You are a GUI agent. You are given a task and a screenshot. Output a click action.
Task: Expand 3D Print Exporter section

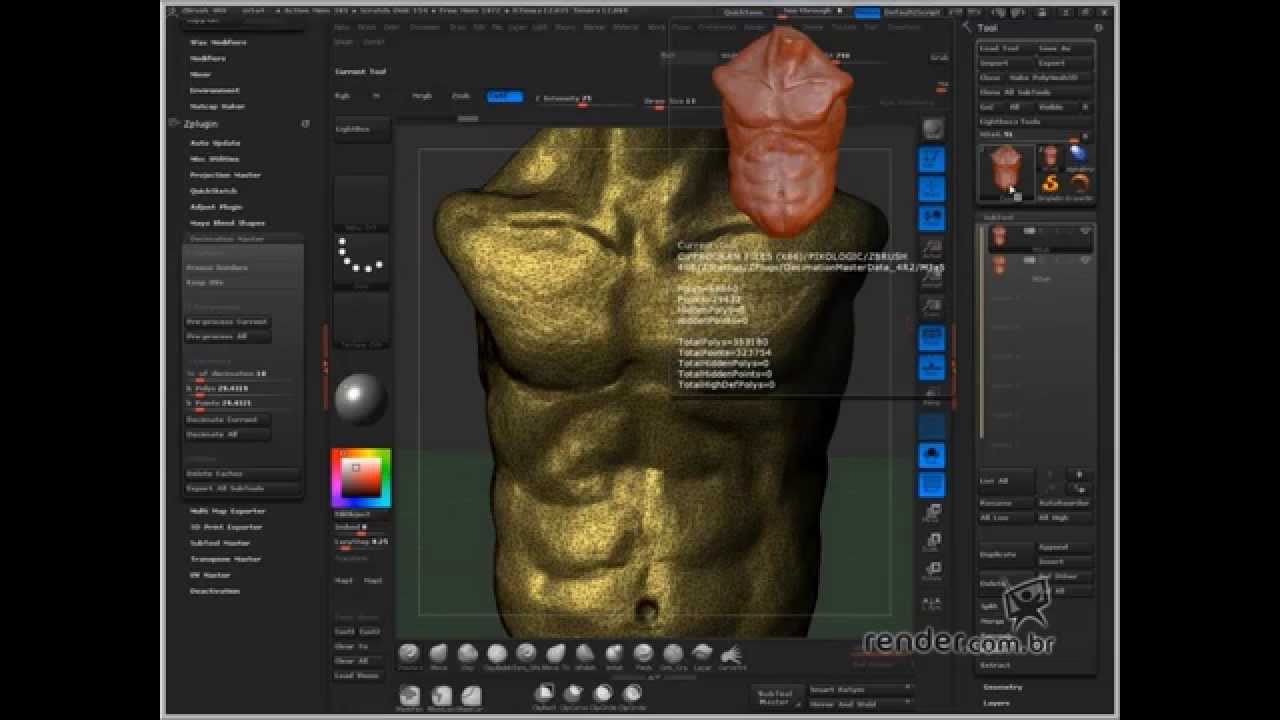[x=225, y=527]
